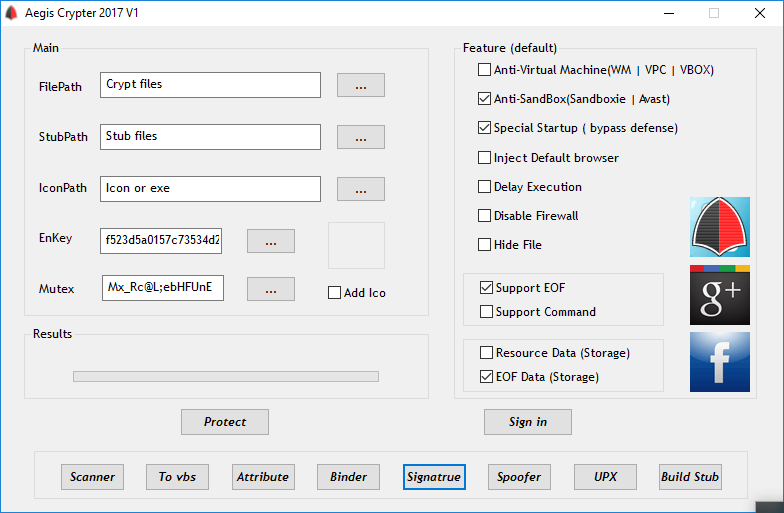Viewport: 784px width, 513px height.
Task: Click the UPX button
Action: pyautogui.click(x=605, y=477)
